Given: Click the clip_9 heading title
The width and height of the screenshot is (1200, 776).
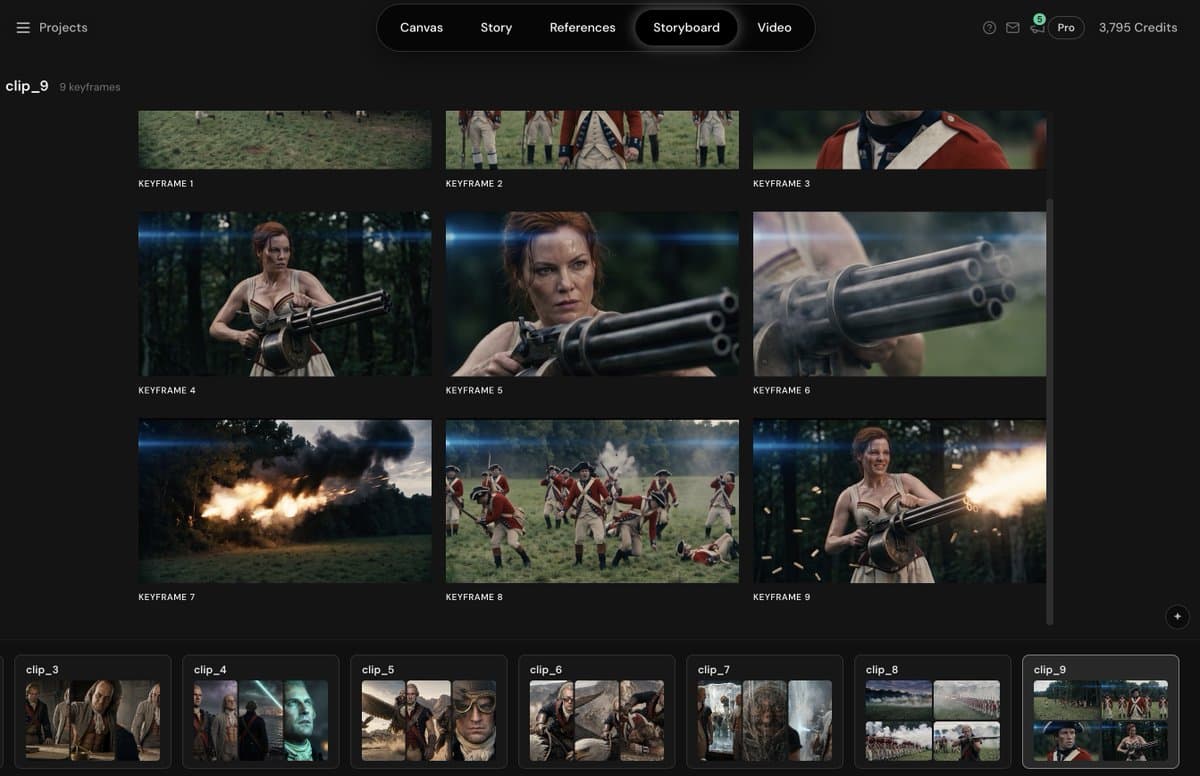Looking at the screenshot, I should (27, 86).
